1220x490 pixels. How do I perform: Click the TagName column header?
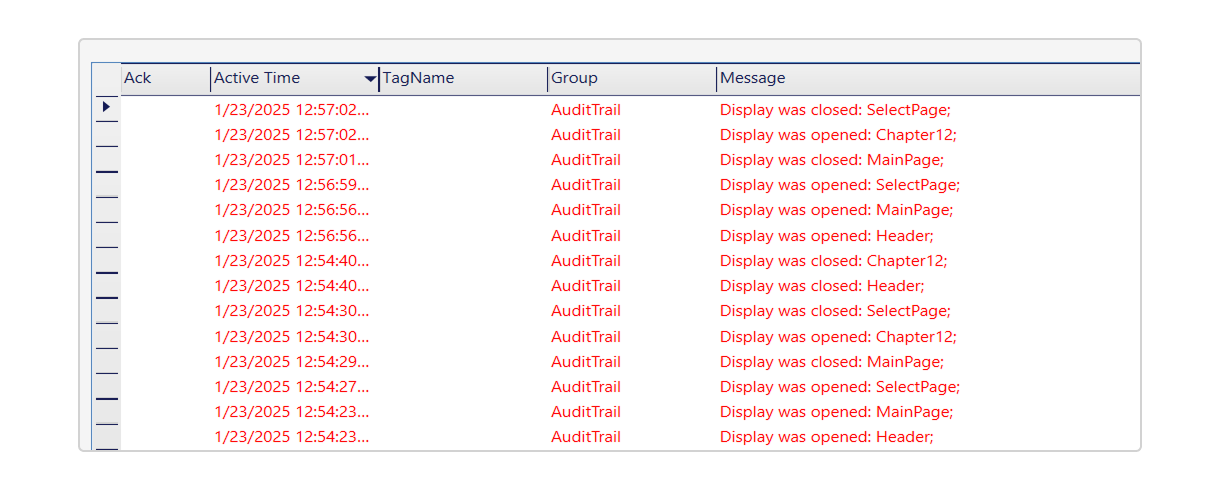click(x=463, y=78)
